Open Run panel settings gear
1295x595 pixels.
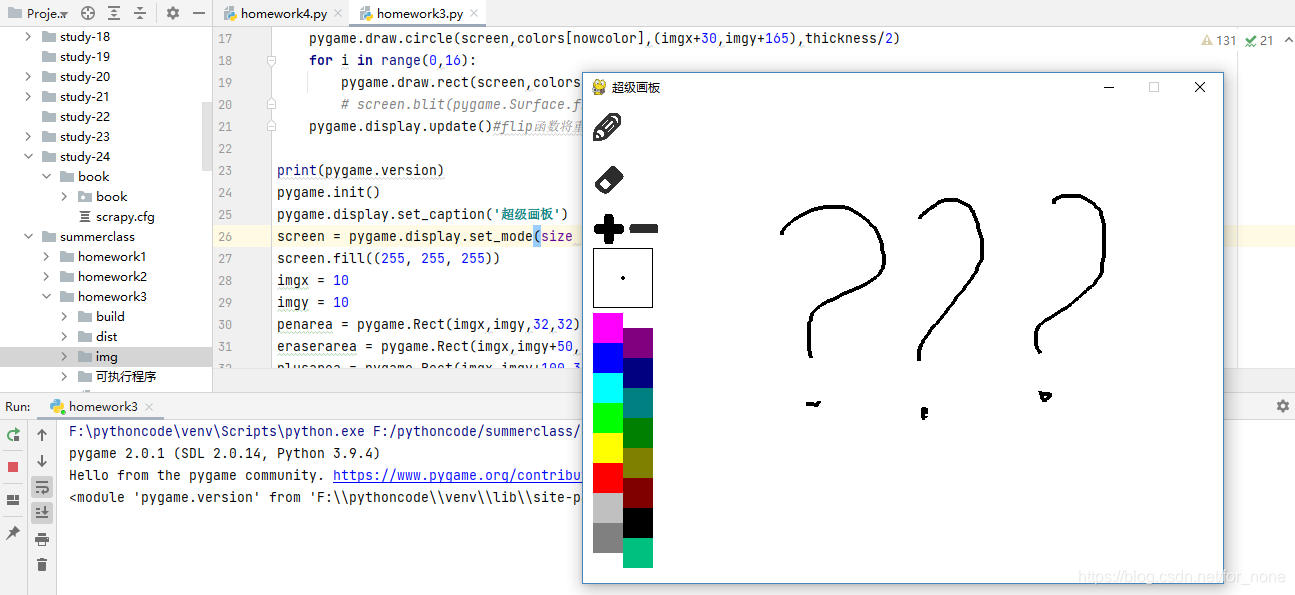coord(1283,406)
